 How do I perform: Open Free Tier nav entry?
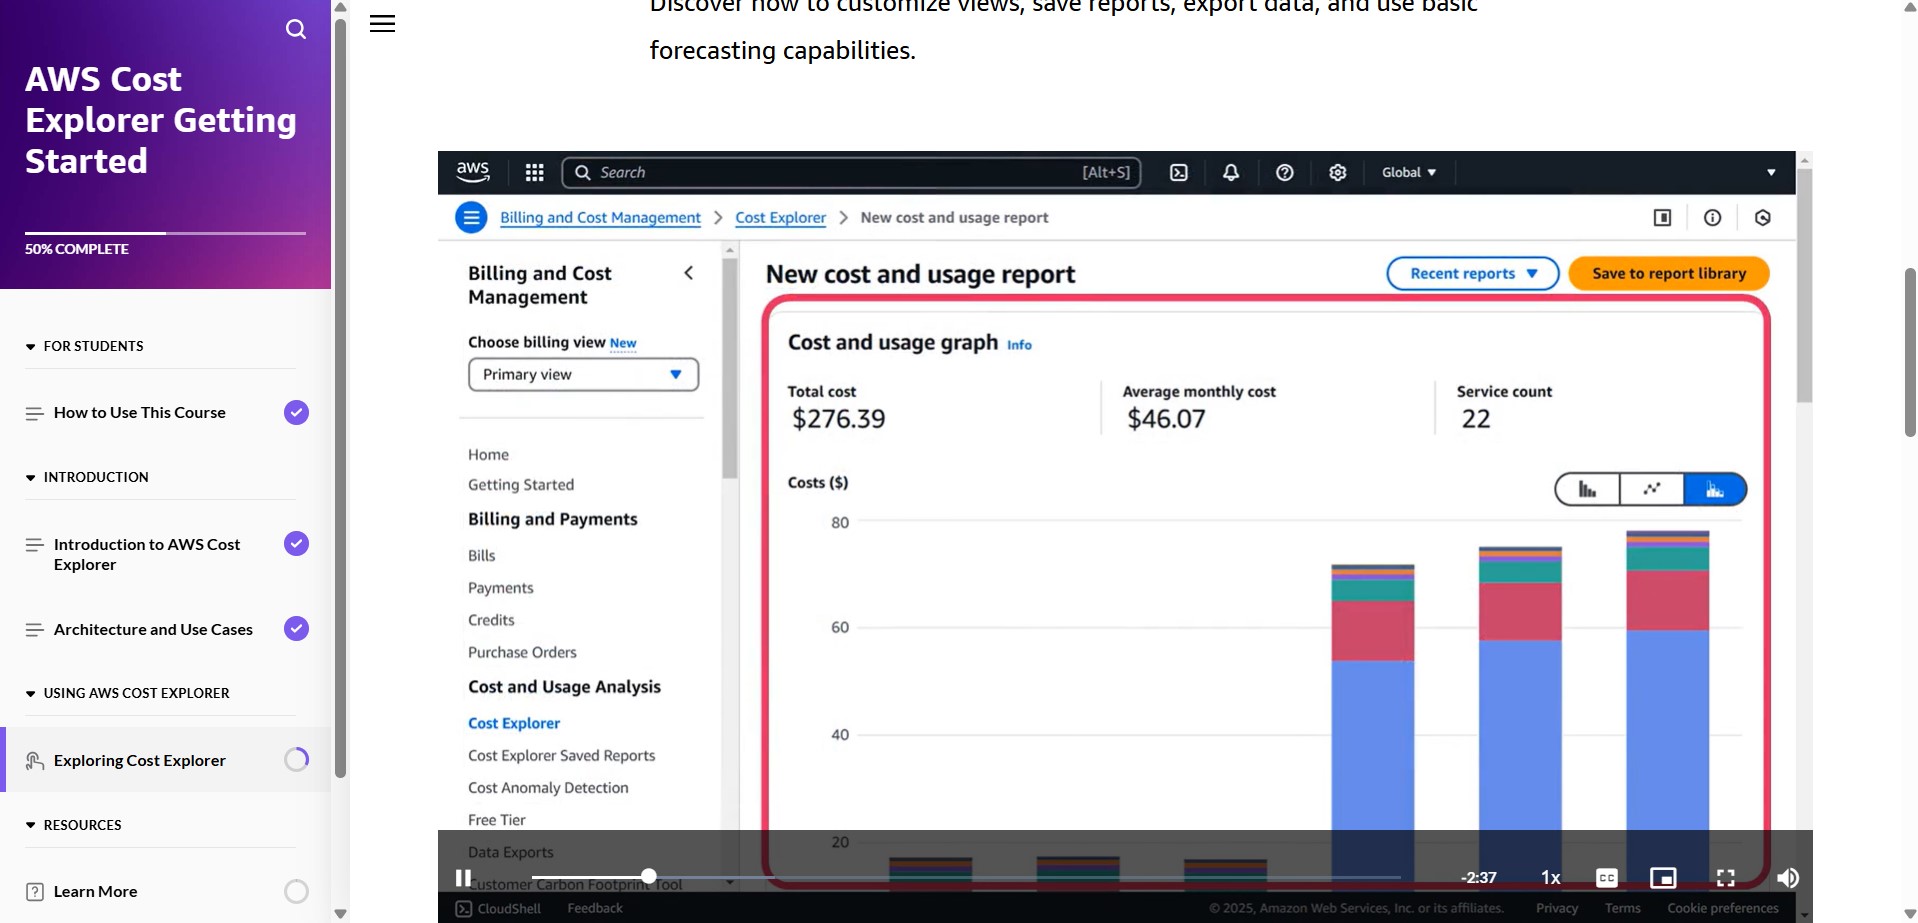pos(497,820)
